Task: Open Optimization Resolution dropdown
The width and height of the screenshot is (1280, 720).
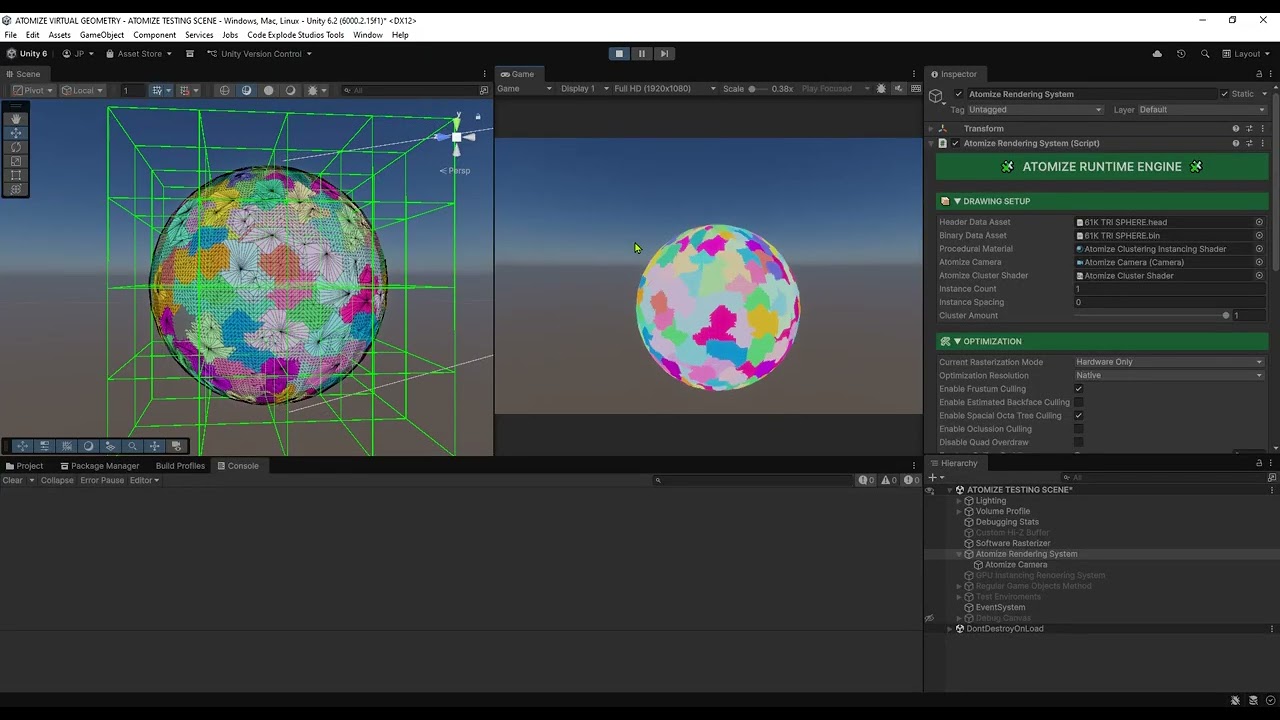Action: click(1169, 375)
